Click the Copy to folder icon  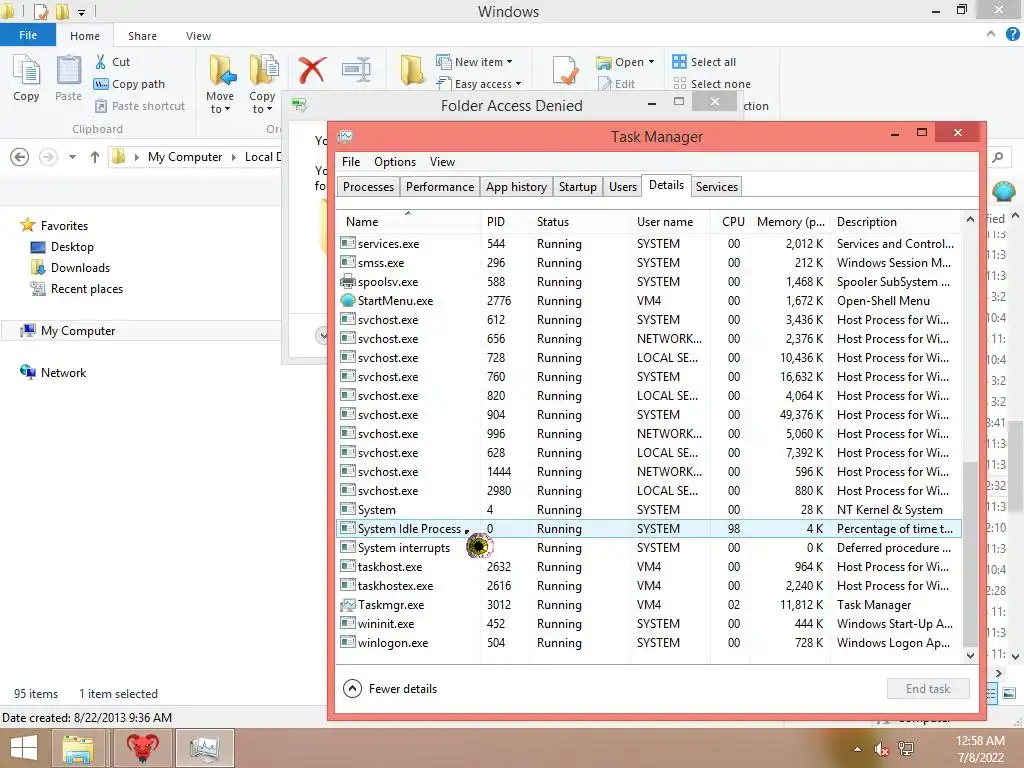[263, 70]
